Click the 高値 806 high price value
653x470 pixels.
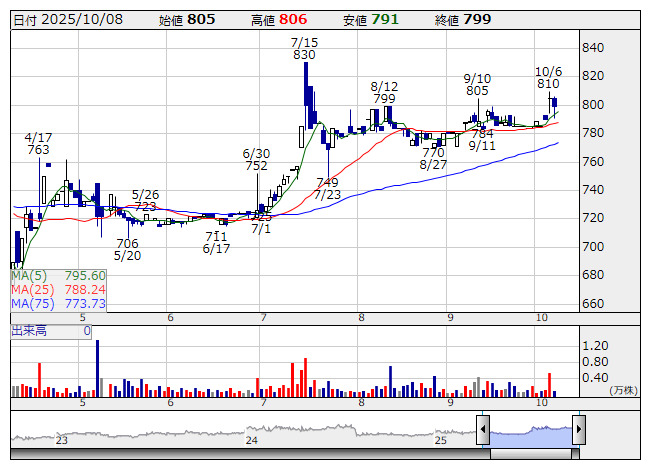[279, 20]
